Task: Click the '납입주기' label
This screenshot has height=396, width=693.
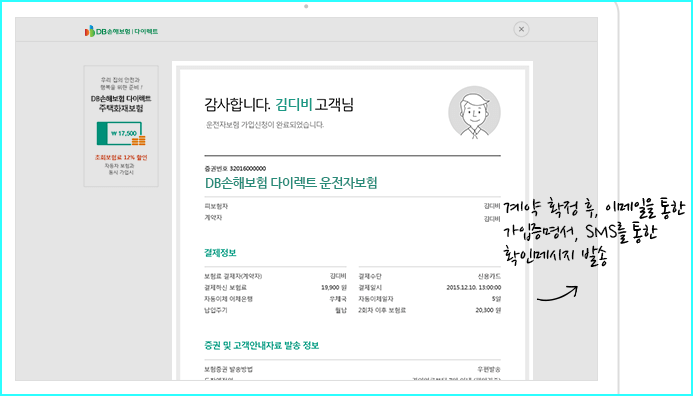Action: click(216, 311)
